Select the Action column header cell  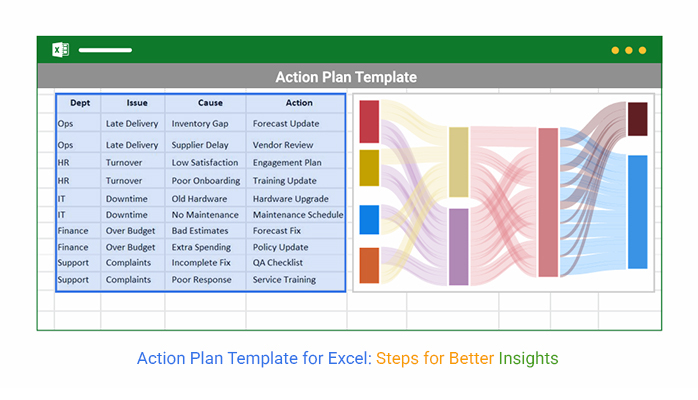coord(296,103)
